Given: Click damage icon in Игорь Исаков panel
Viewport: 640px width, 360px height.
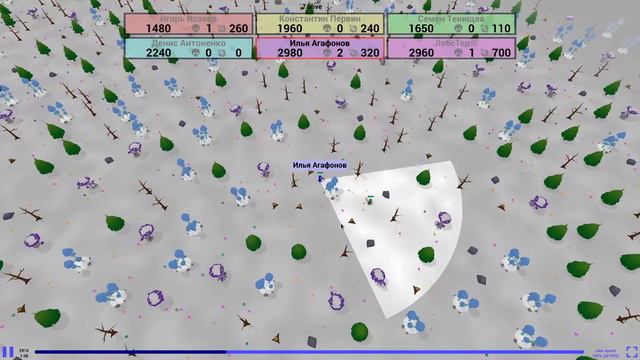Looking at the screenshot, I should click(x=222, y=28).
